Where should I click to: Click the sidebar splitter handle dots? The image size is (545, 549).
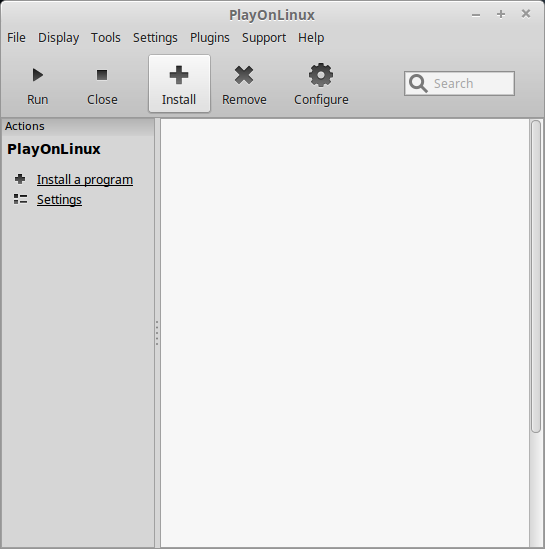157,333
